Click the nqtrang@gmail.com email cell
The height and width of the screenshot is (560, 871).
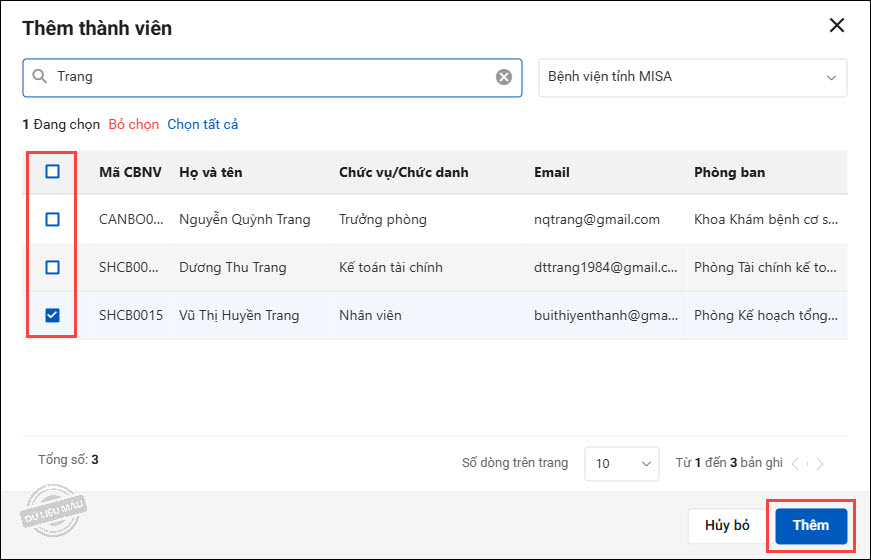coord(596,219)
